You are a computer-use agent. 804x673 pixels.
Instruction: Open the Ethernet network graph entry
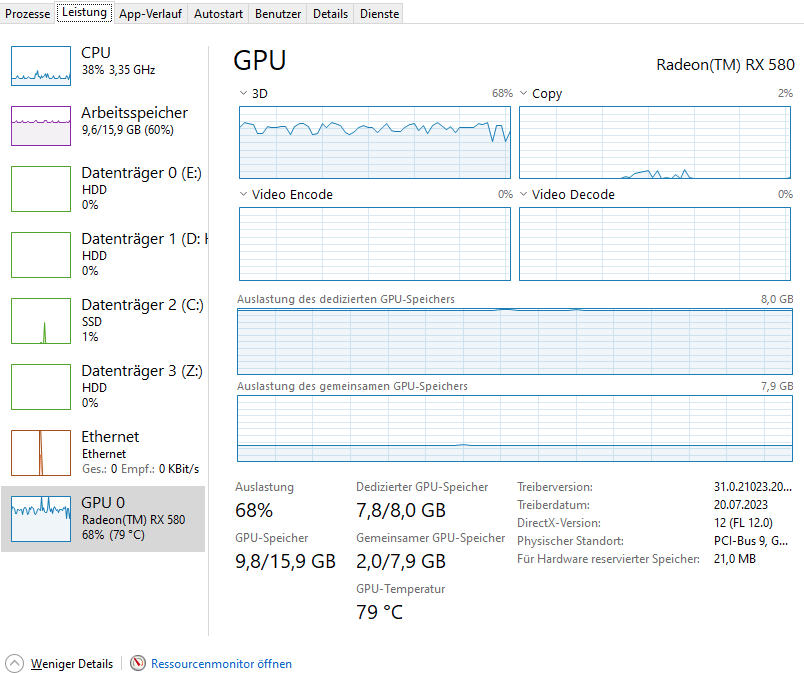41,452
